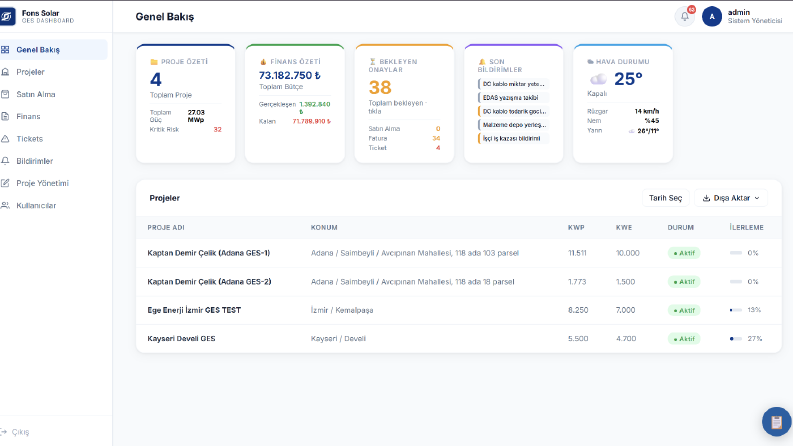Click the Bildirimler bell icon in sidebar
793x446 pixels.
click(x=5, y=161)
